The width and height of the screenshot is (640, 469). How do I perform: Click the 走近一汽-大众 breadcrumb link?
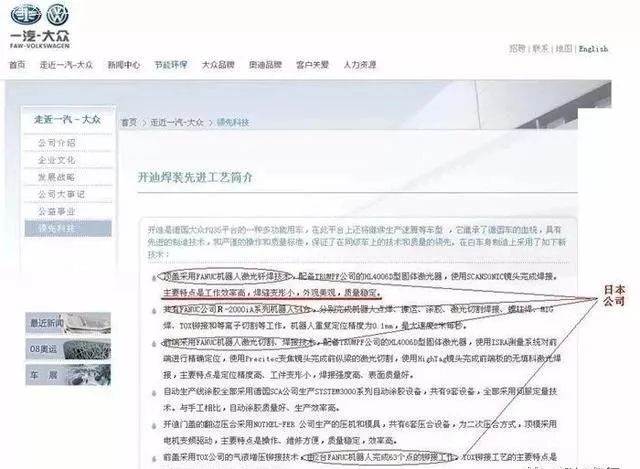[x=177, y=122]
